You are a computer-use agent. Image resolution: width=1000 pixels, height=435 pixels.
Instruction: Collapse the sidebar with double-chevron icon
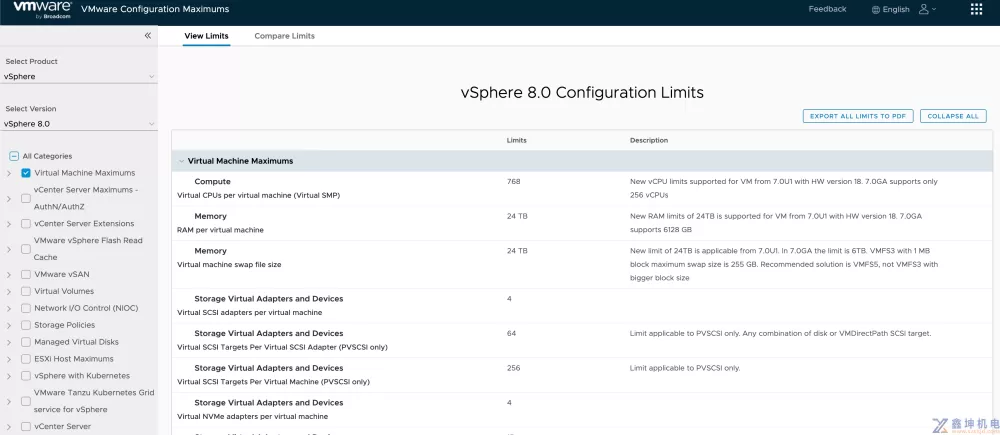[x=148, y=36]
